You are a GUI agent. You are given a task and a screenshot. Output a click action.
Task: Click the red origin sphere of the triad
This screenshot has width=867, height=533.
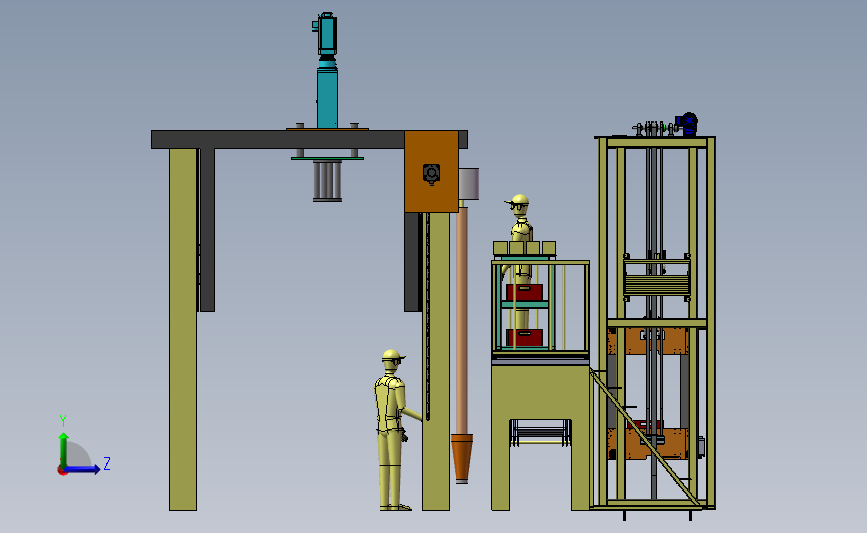[62, 471]
